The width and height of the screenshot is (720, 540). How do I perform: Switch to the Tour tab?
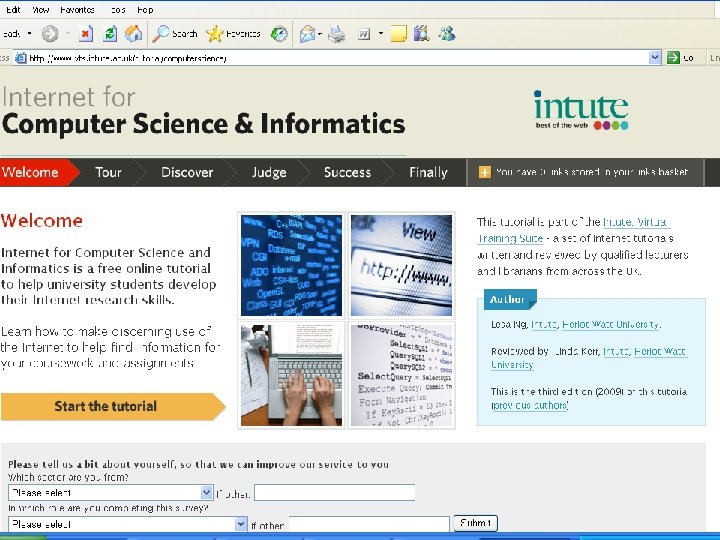[108, 172]
